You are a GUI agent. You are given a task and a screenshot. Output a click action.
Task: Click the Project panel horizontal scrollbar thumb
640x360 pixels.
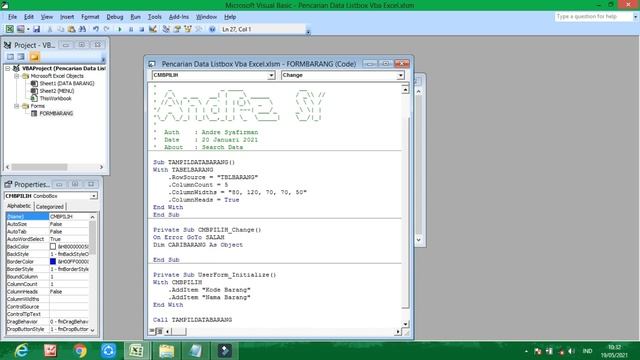[39, 167]
